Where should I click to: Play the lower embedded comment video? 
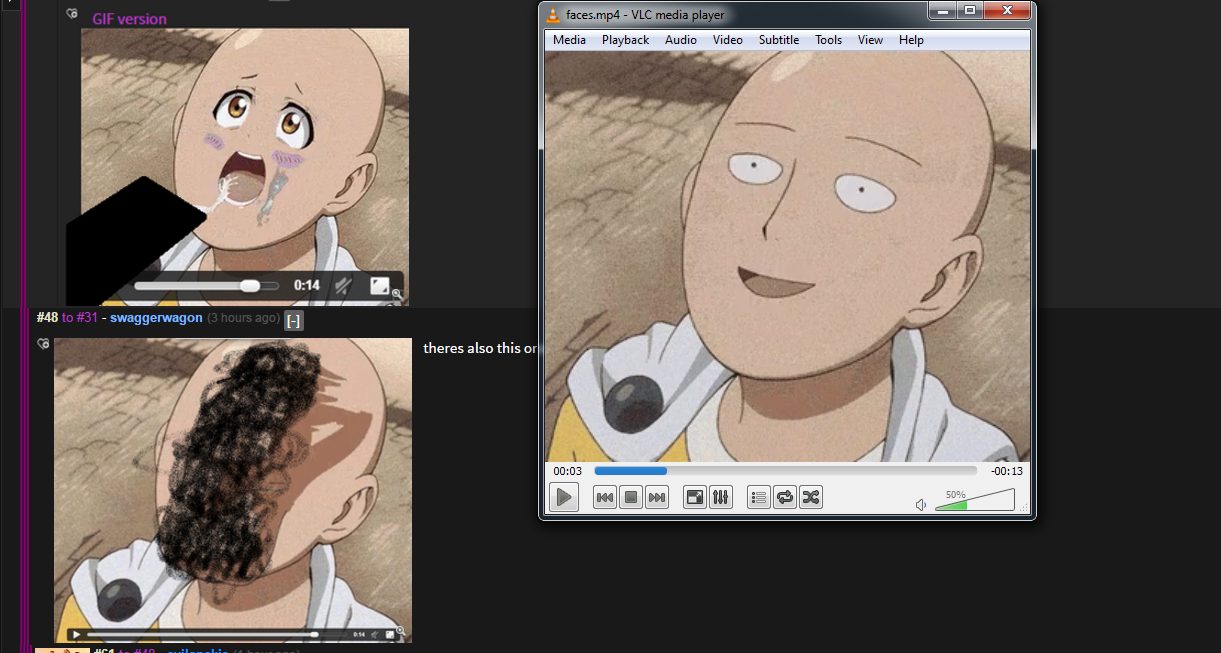[x=75, y=634]
